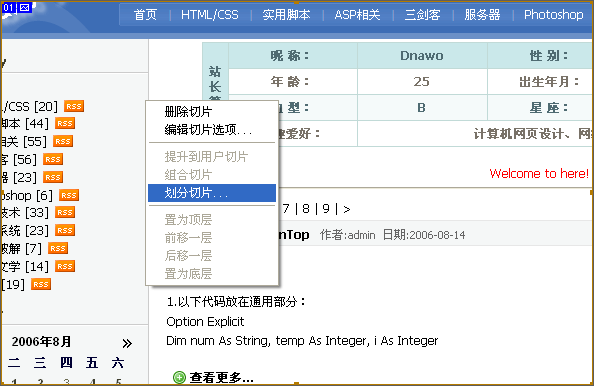Click the RSS icon next to shop [6]
The width and height of the screenshot is (594, 386).
(x=69, y=195)
